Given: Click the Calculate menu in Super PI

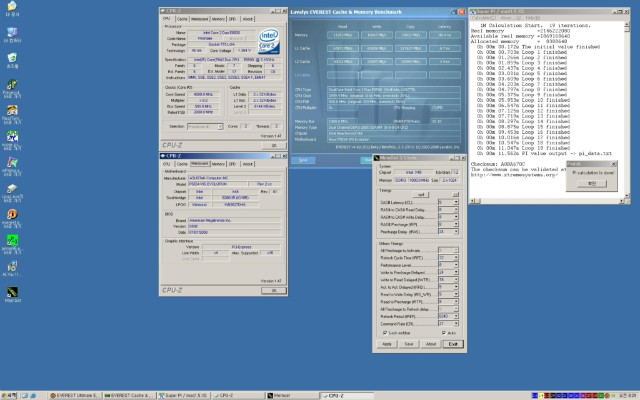Looking at the screenshot, I should pos(483,18).
